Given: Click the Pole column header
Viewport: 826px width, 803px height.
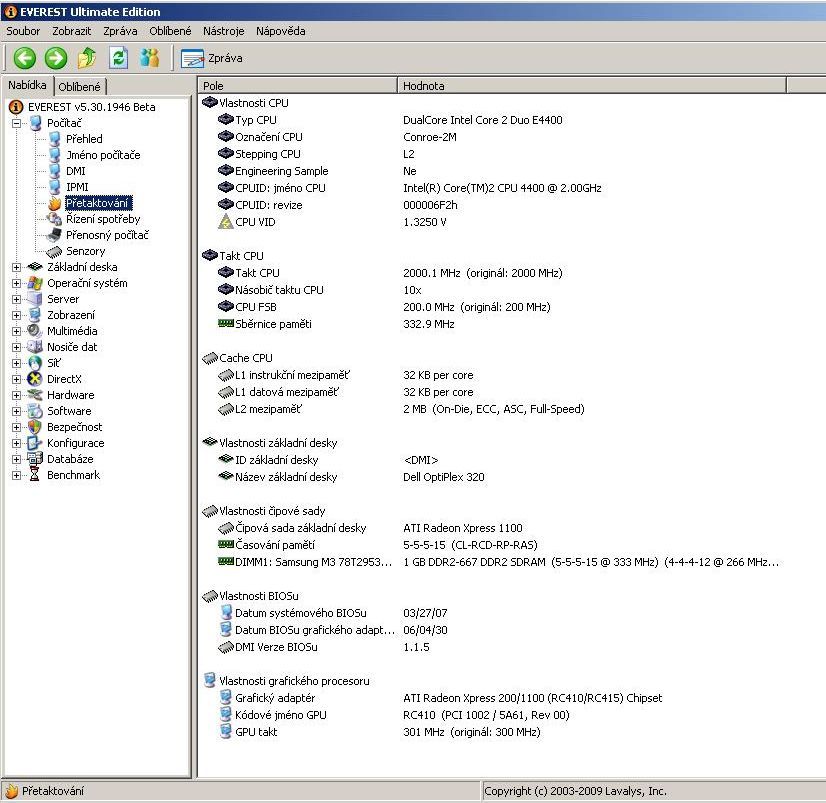Looking at the screenshot, I should (x=297, y=86).
